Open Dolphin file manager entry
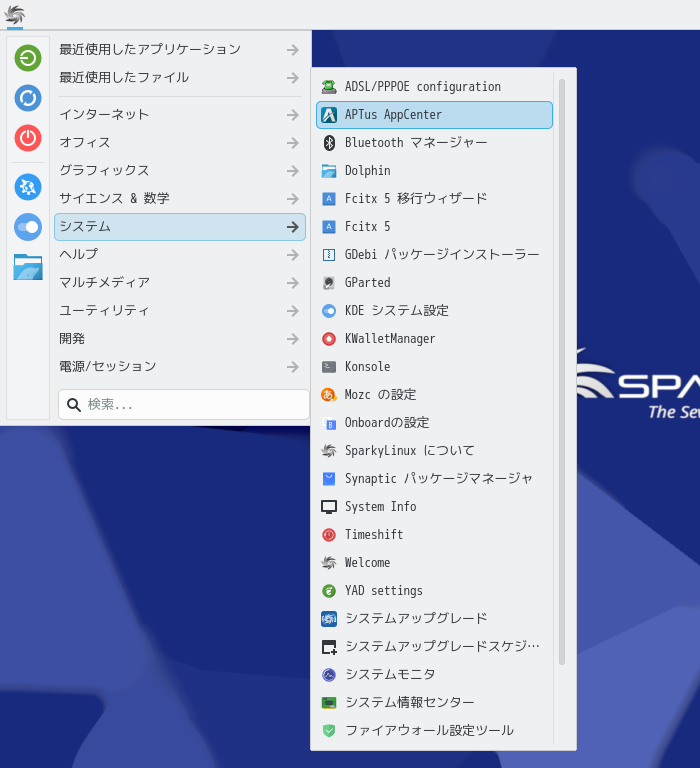 pyautogui.click(x=367, y=171)
